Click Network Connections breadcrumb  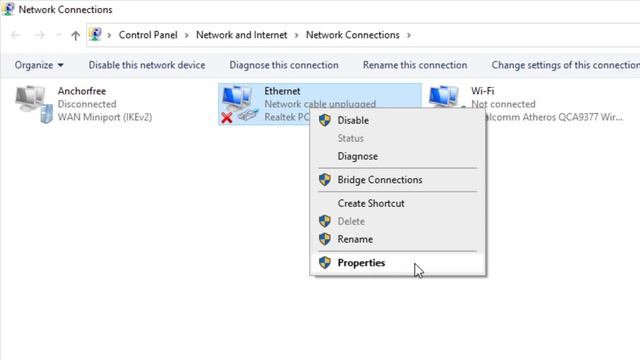(x=353, y=35)
